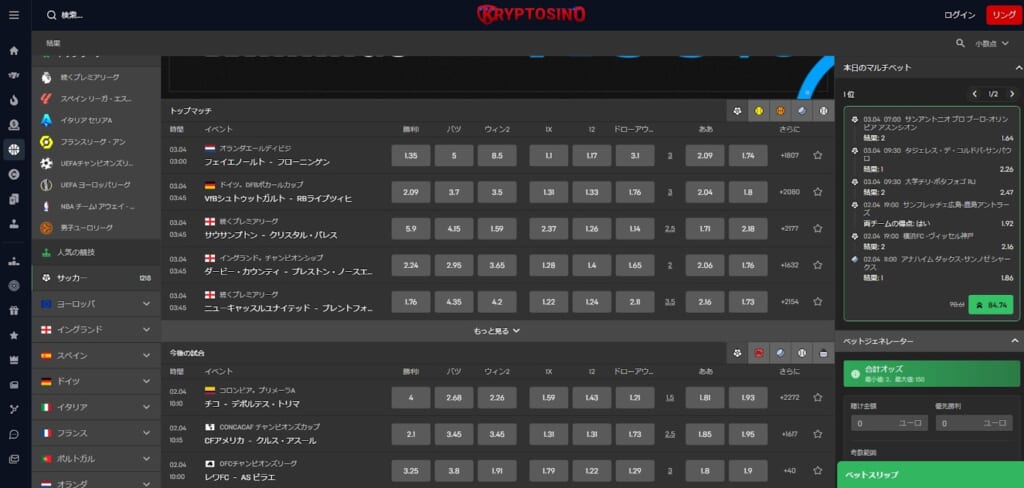Open the 小数点 odds format dropdown
The image size is (1024, 488).
tap(992, 44)
